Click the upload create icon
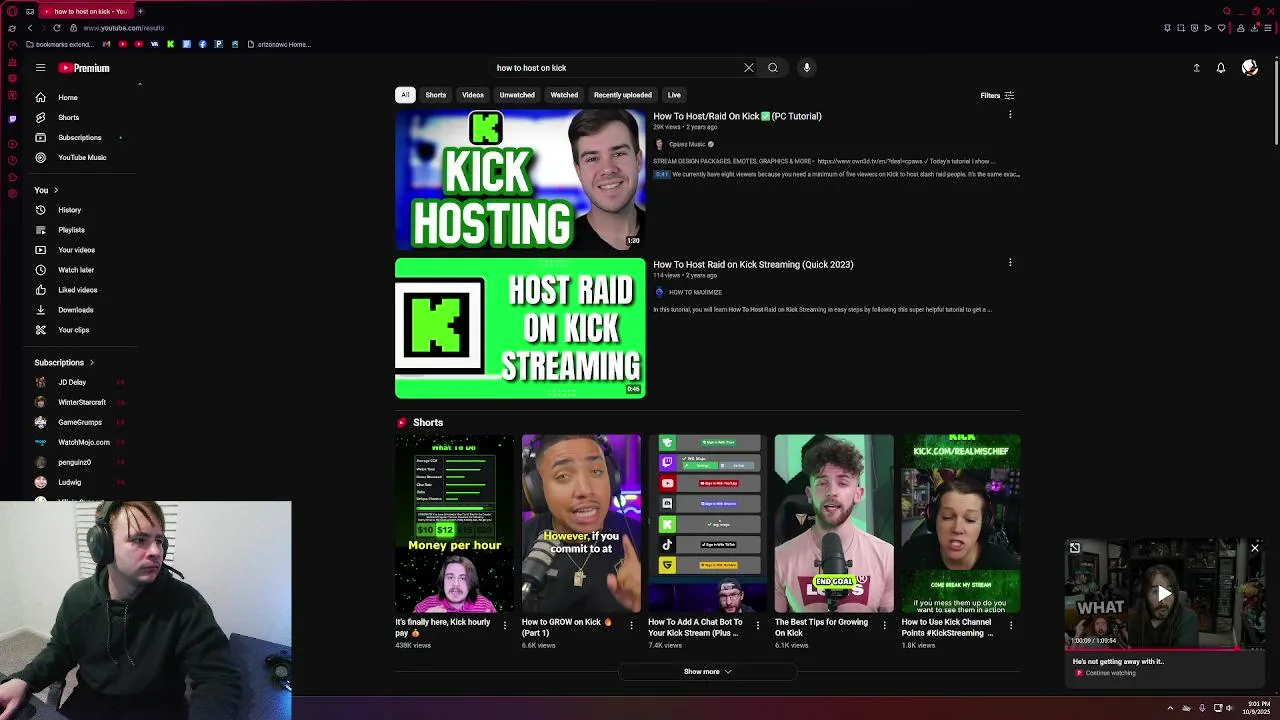Screen dimensions: 1280x720 (x=1196, y=68)
